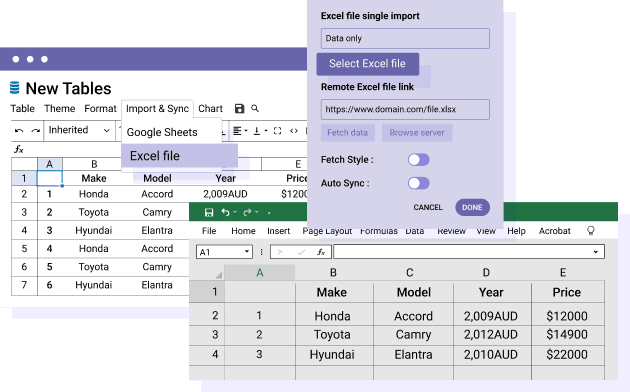The height and width of the screenshot is (392, 630).
Task: Redo action in New Tables toolbar
Action: 36,131
